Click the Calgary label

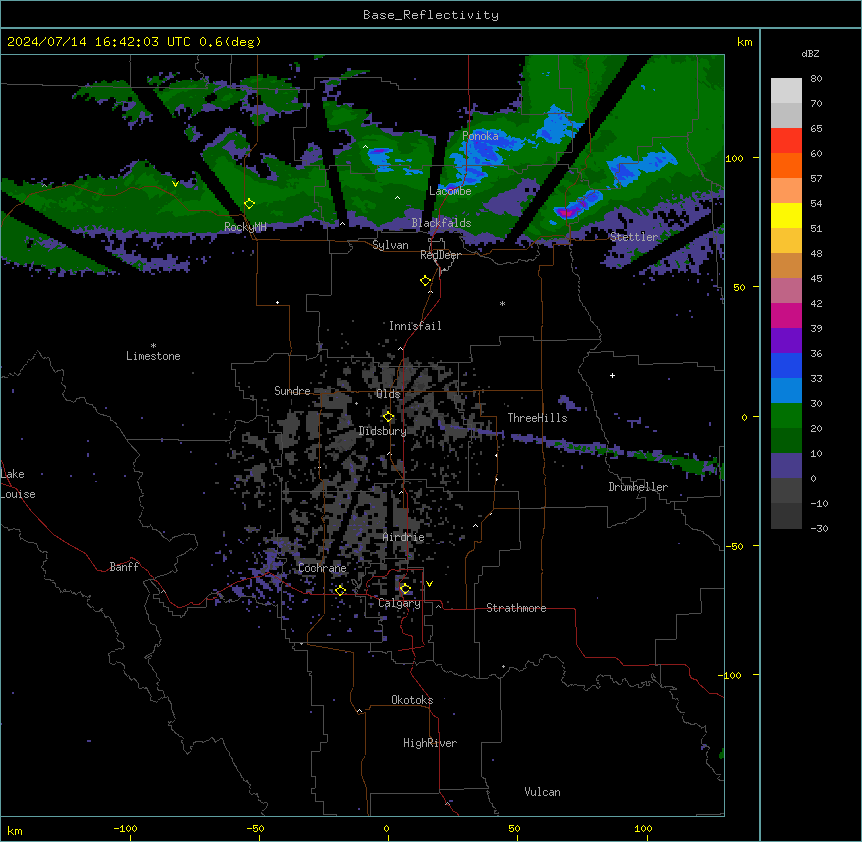click(x=399, y=603)
